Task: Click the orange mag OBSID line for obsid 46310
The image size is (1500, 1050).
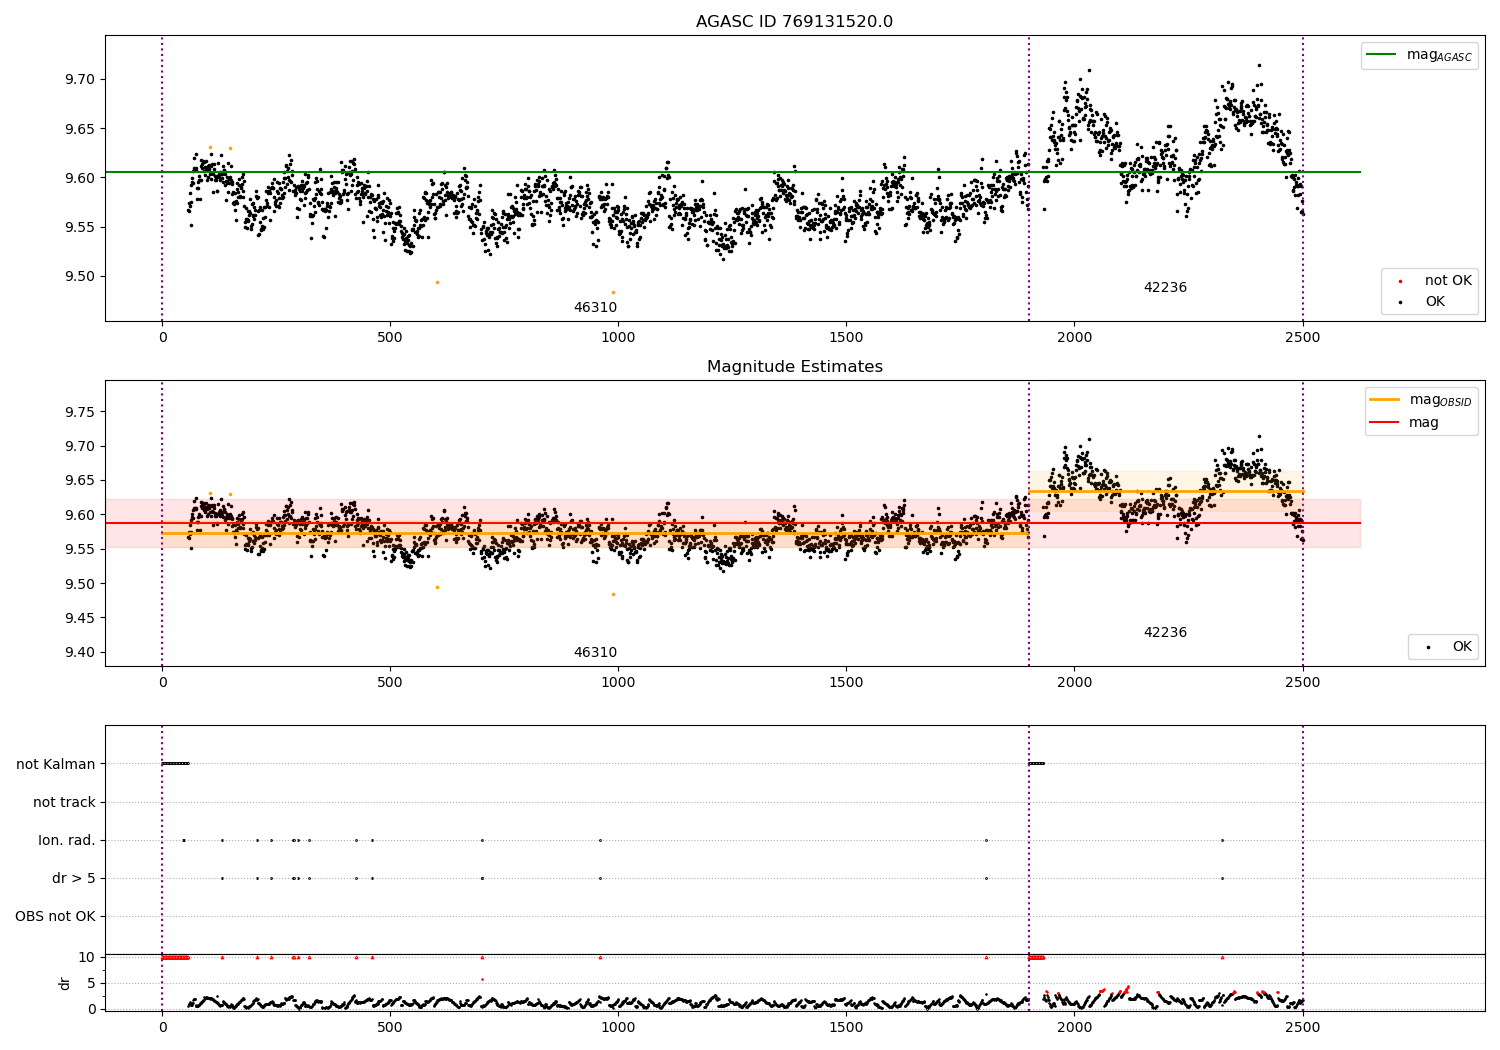Action: (x=595, y=533)
